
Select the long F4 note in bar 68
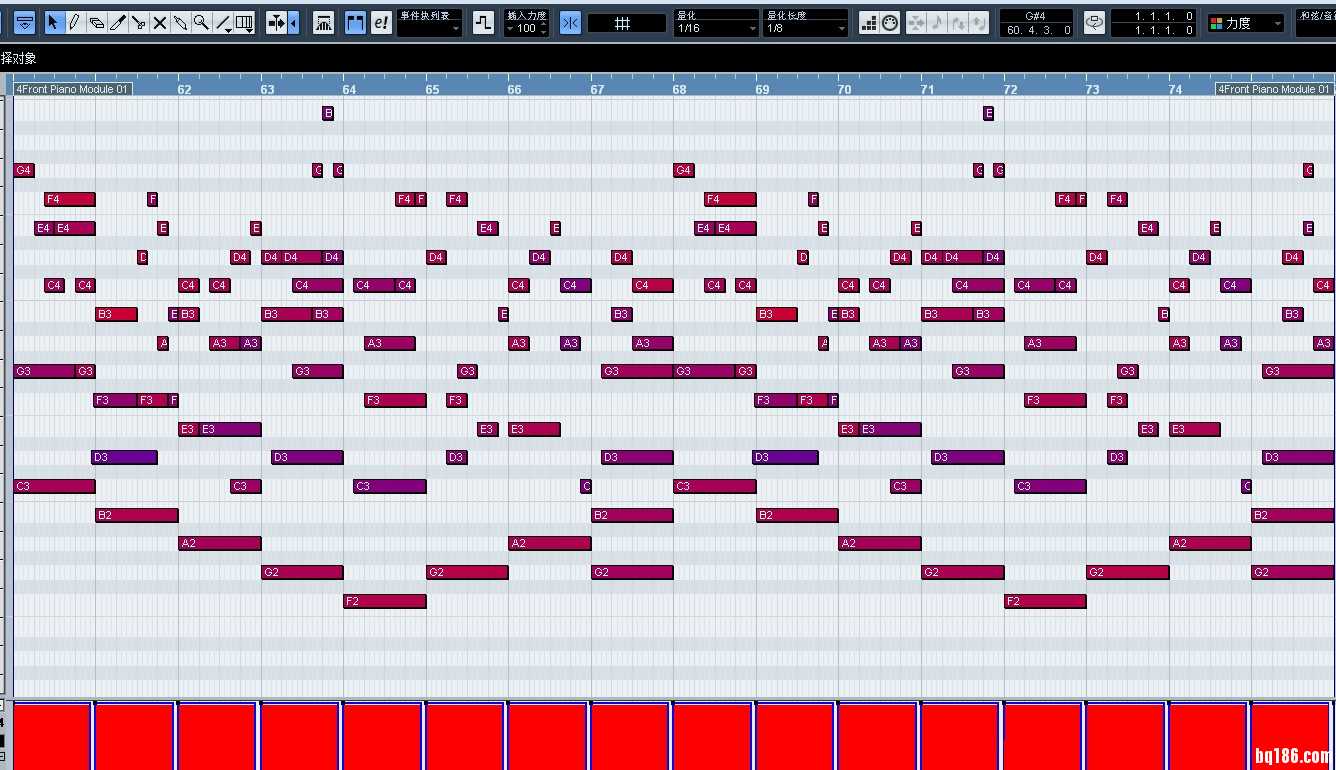[x=730, y=199]
